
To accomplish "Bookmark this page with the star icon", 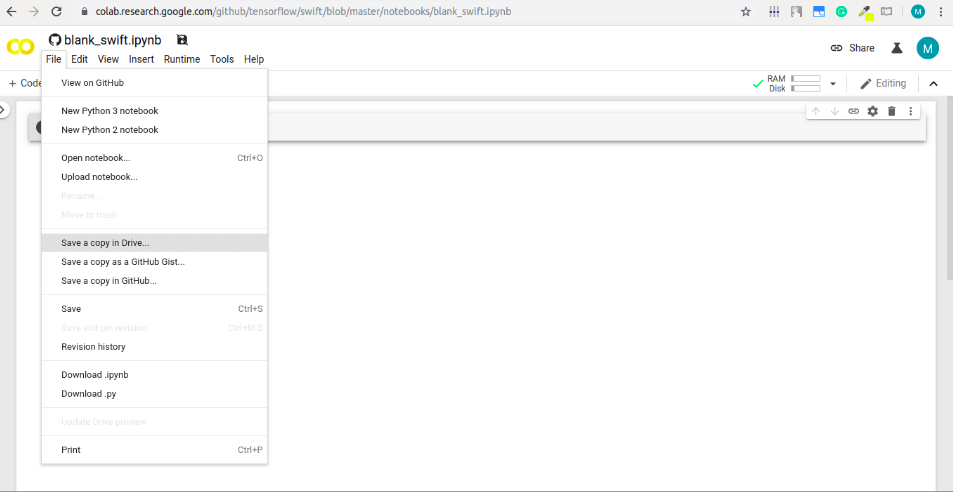I will click(745, 12).
